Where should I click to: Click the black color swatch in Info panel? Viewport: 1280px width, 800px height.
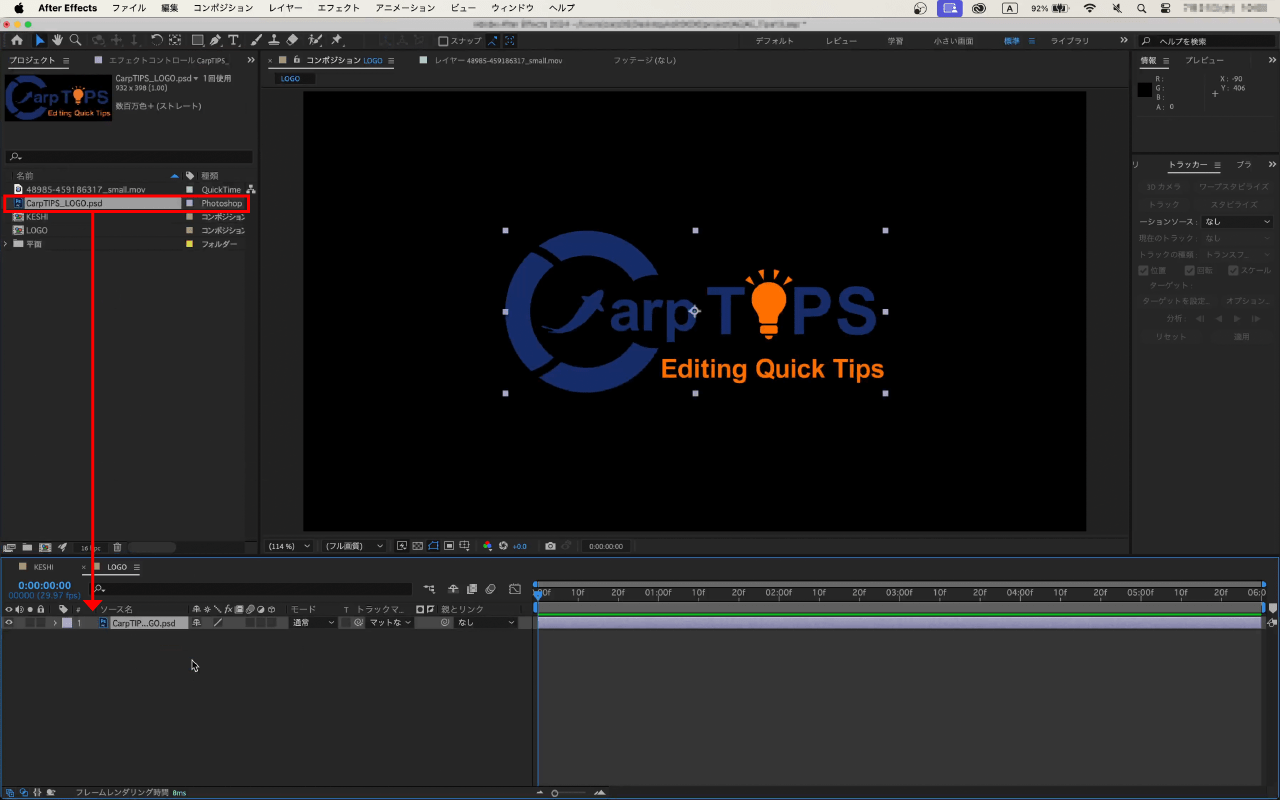tap(1145, 90)
